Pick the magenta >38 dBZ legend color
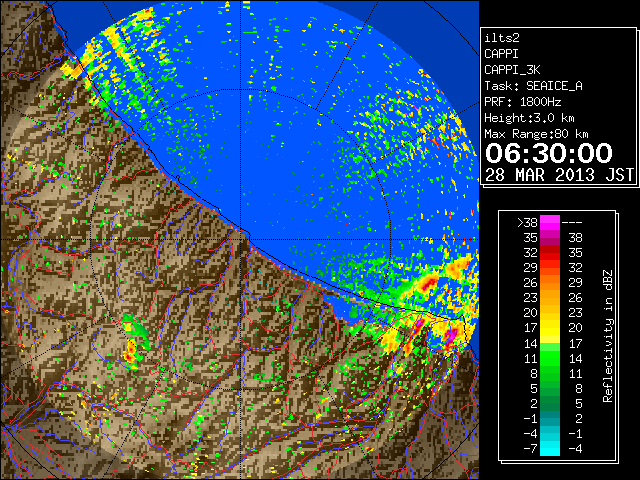The height and width of the screenshot is (480, 640). tap(550, 222)
